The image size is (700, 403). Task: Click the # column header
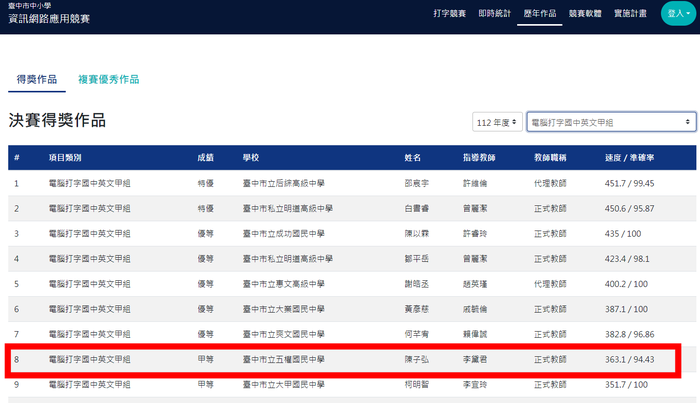[x=17, y=158]
